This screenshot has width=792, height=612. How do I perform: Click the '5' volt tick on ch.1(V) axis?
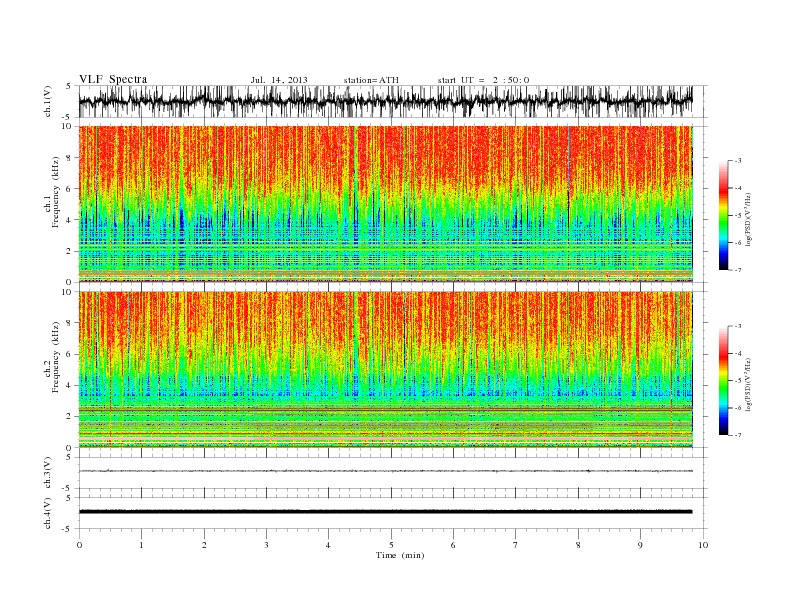[69, 86]
